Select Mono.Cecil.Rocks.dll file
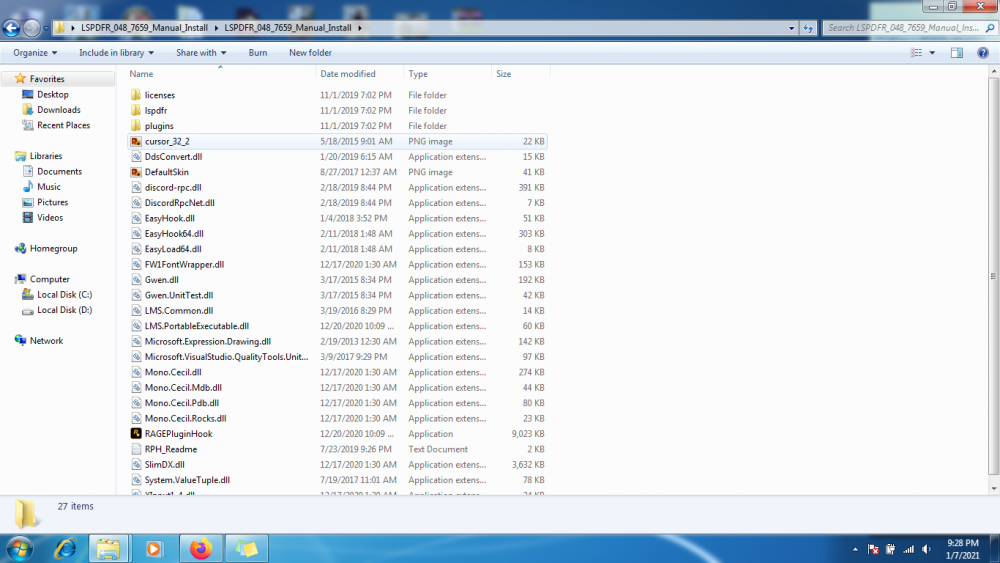Screen dimensions: 1000x563 tap(185, 418)
